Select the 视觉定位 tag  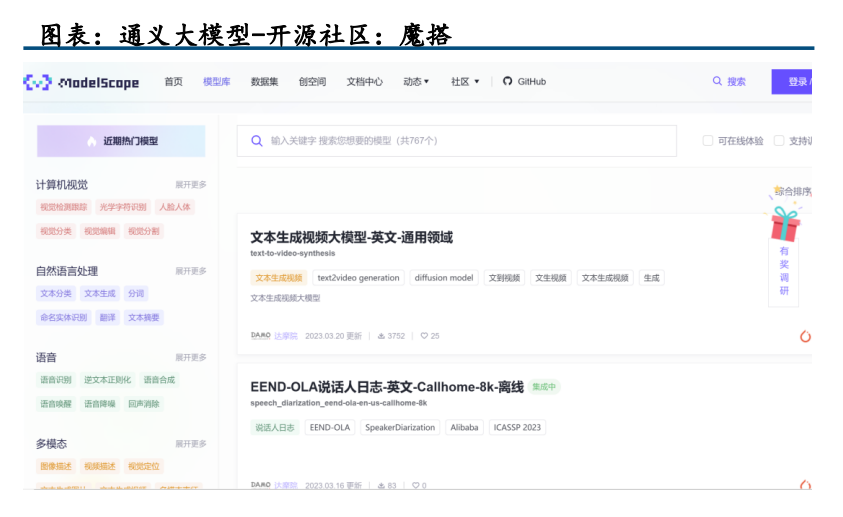pos(144,466)
